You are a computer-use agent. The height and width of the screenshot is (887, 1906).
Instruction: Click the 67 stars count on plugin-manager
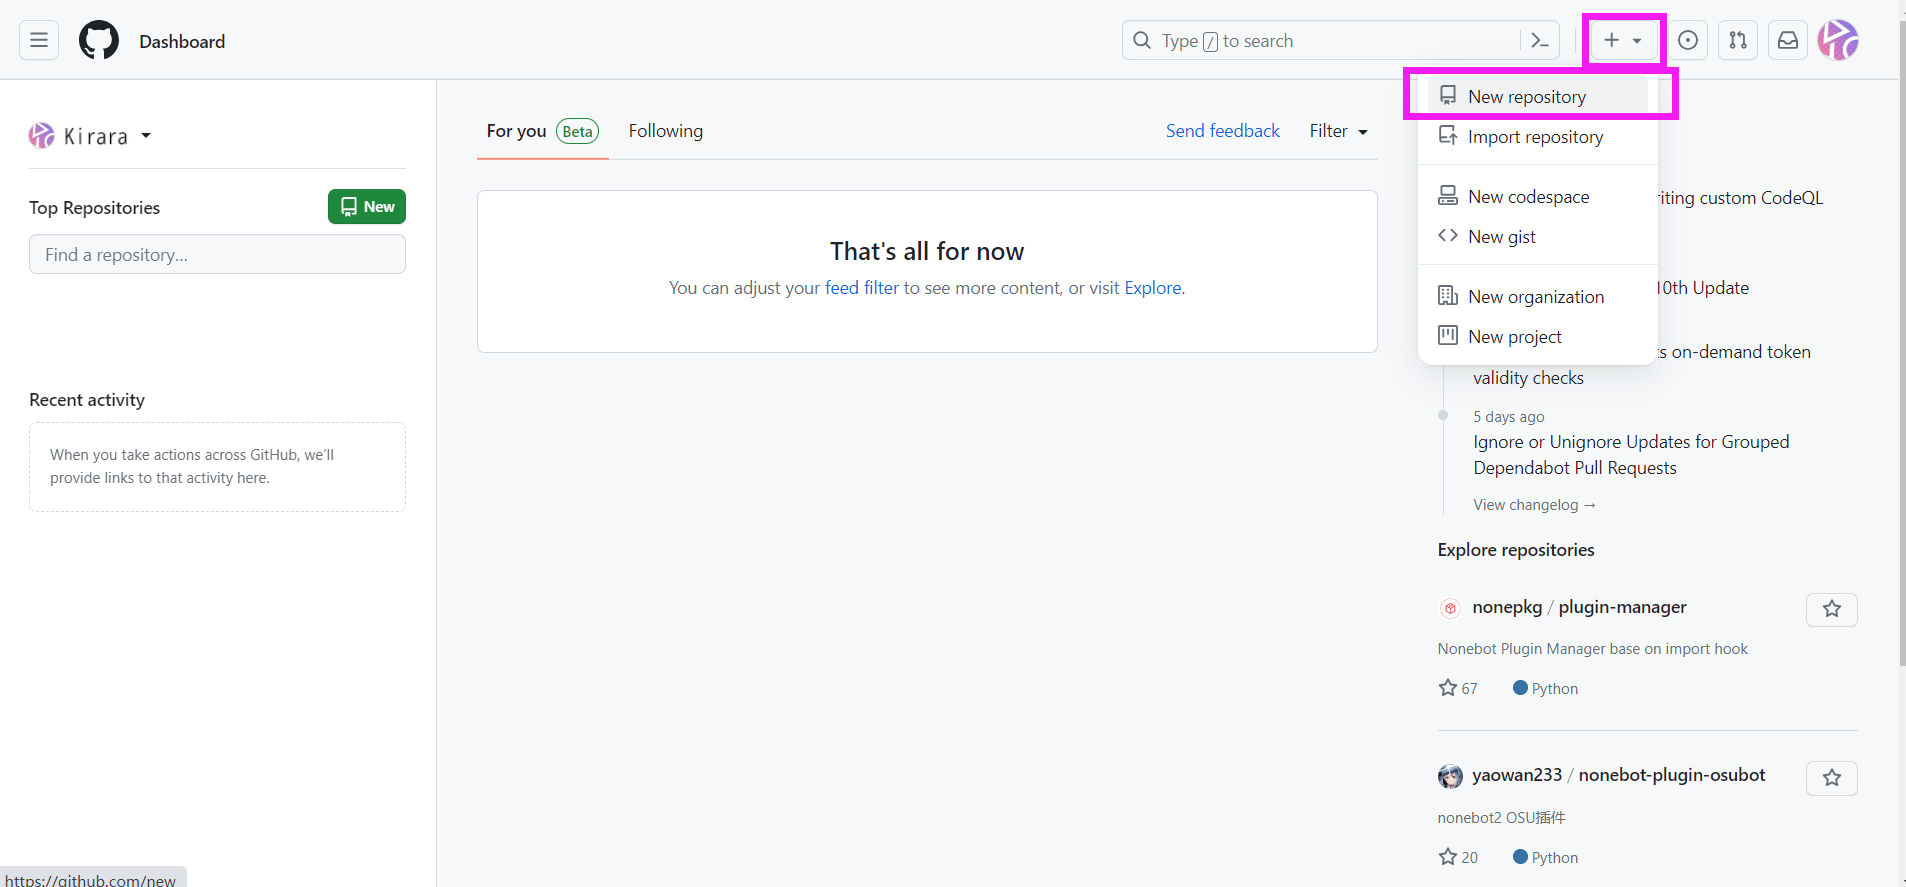[1458, 688]
